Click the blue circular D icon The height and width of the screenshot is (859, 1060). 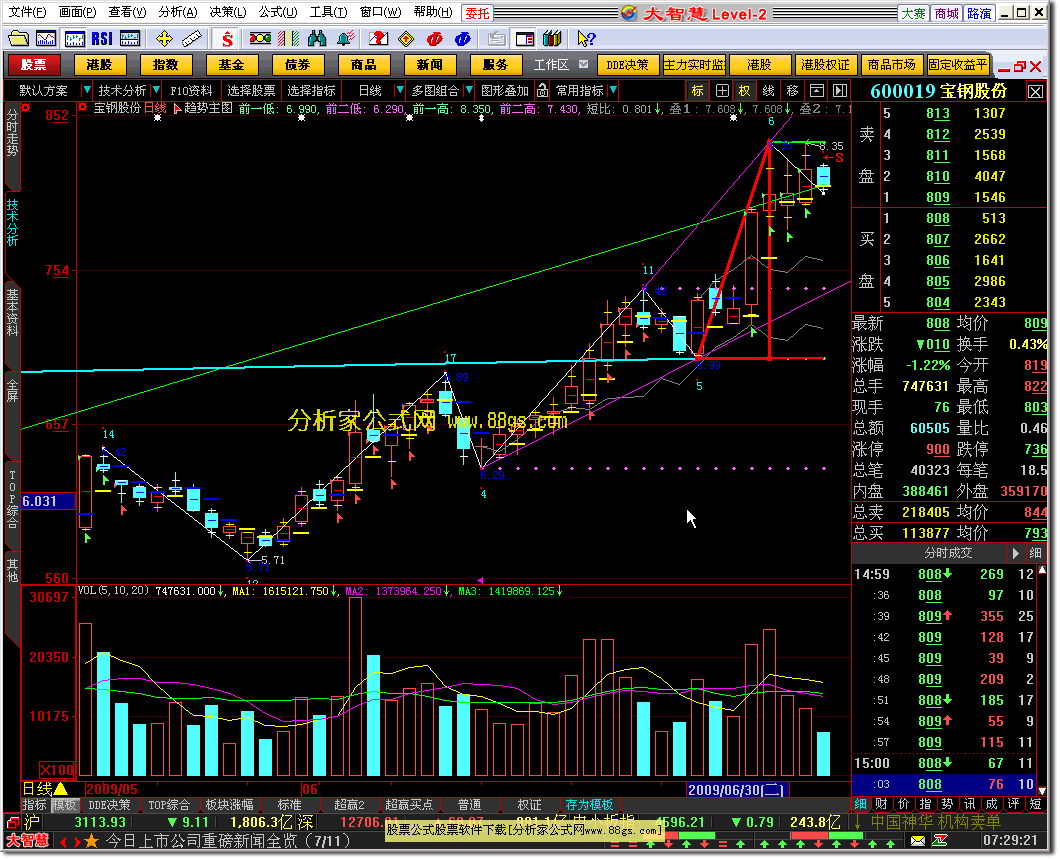462,39
